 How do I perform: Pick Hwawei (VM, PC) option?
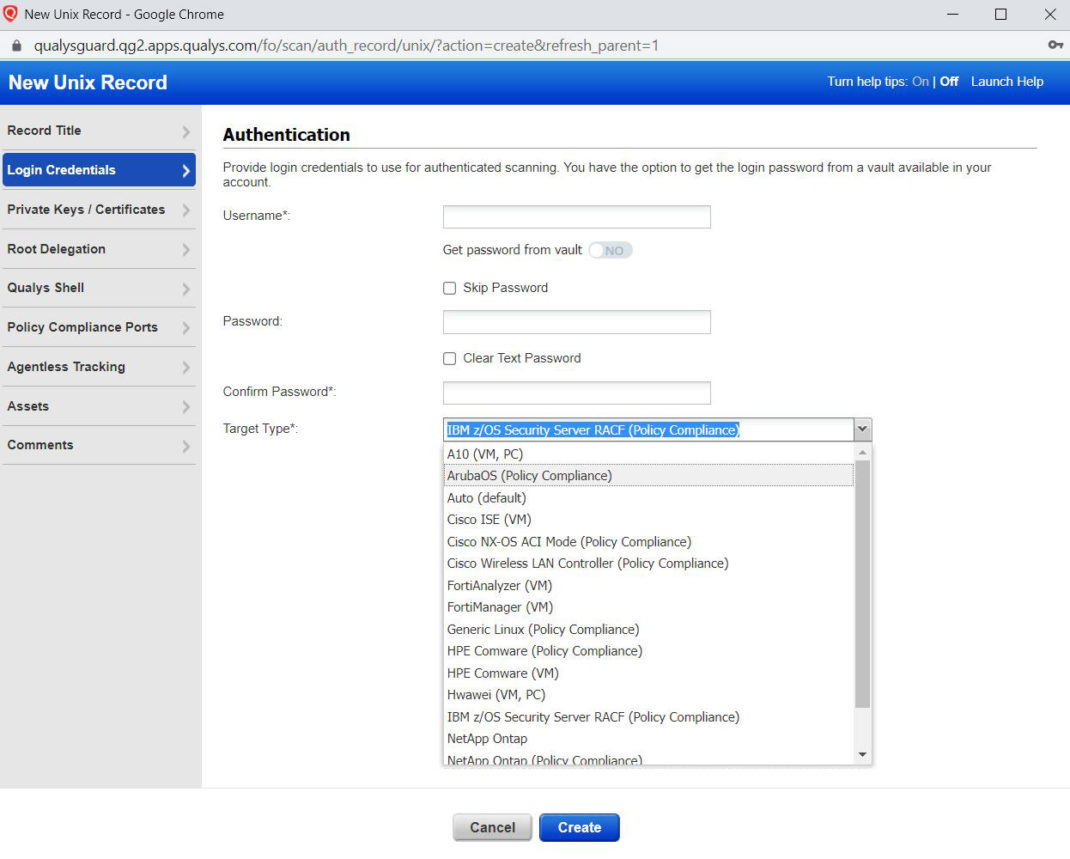click(648, 695)
